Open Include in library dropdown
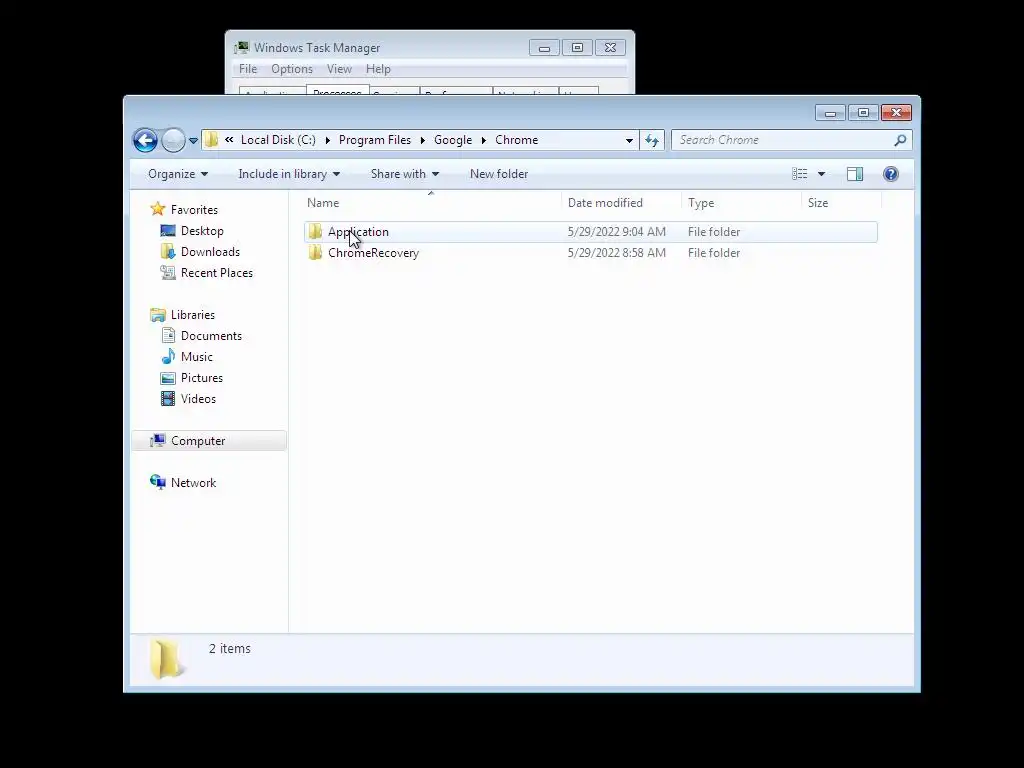1024x768 pixels. pyautogui.click(x=289, y=174)
